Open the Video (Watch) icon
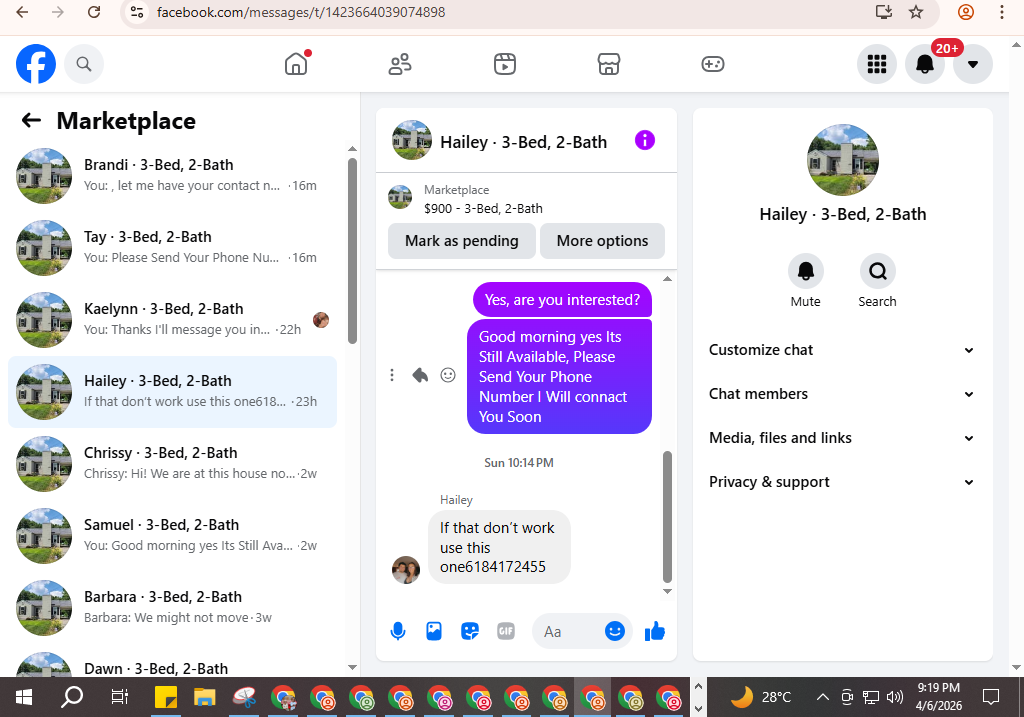 504,64
